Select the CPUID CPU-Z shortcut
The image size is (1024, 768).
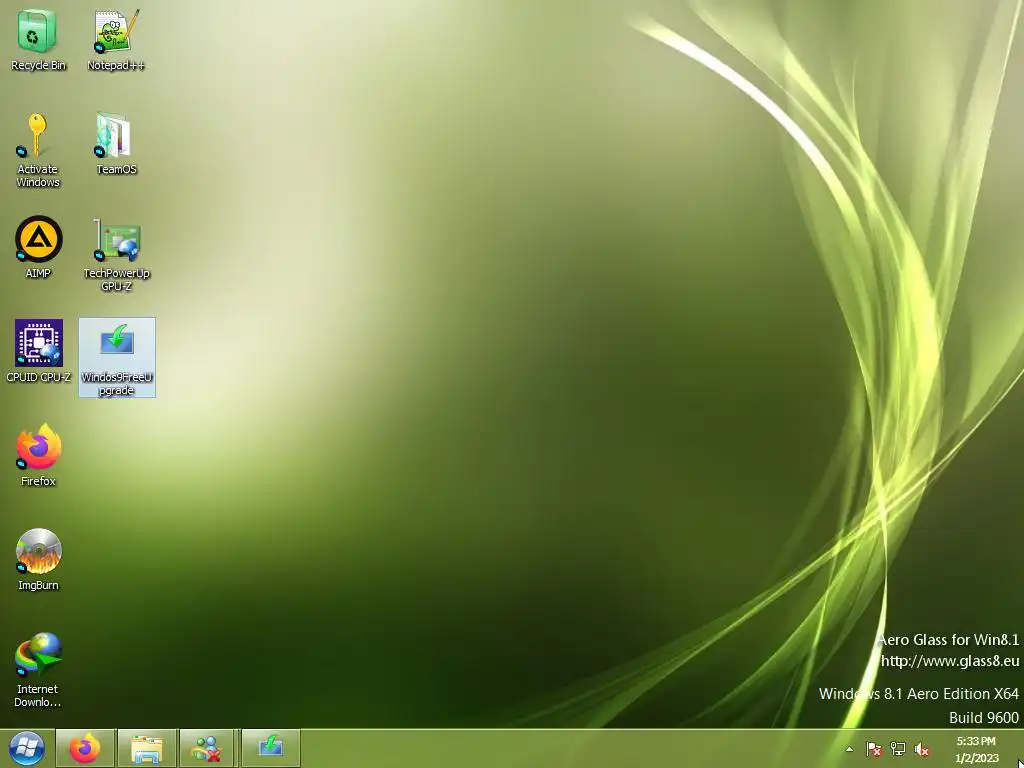coord(38,351)
